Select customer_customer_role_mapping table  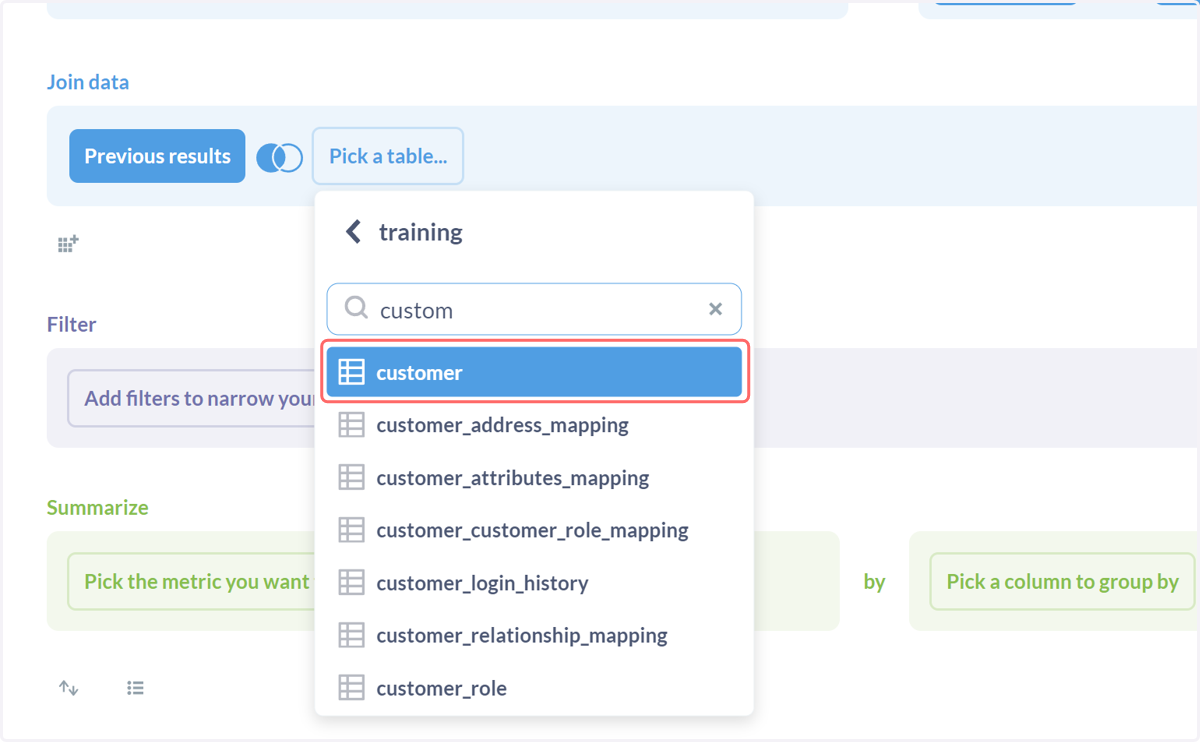point(534,530)
